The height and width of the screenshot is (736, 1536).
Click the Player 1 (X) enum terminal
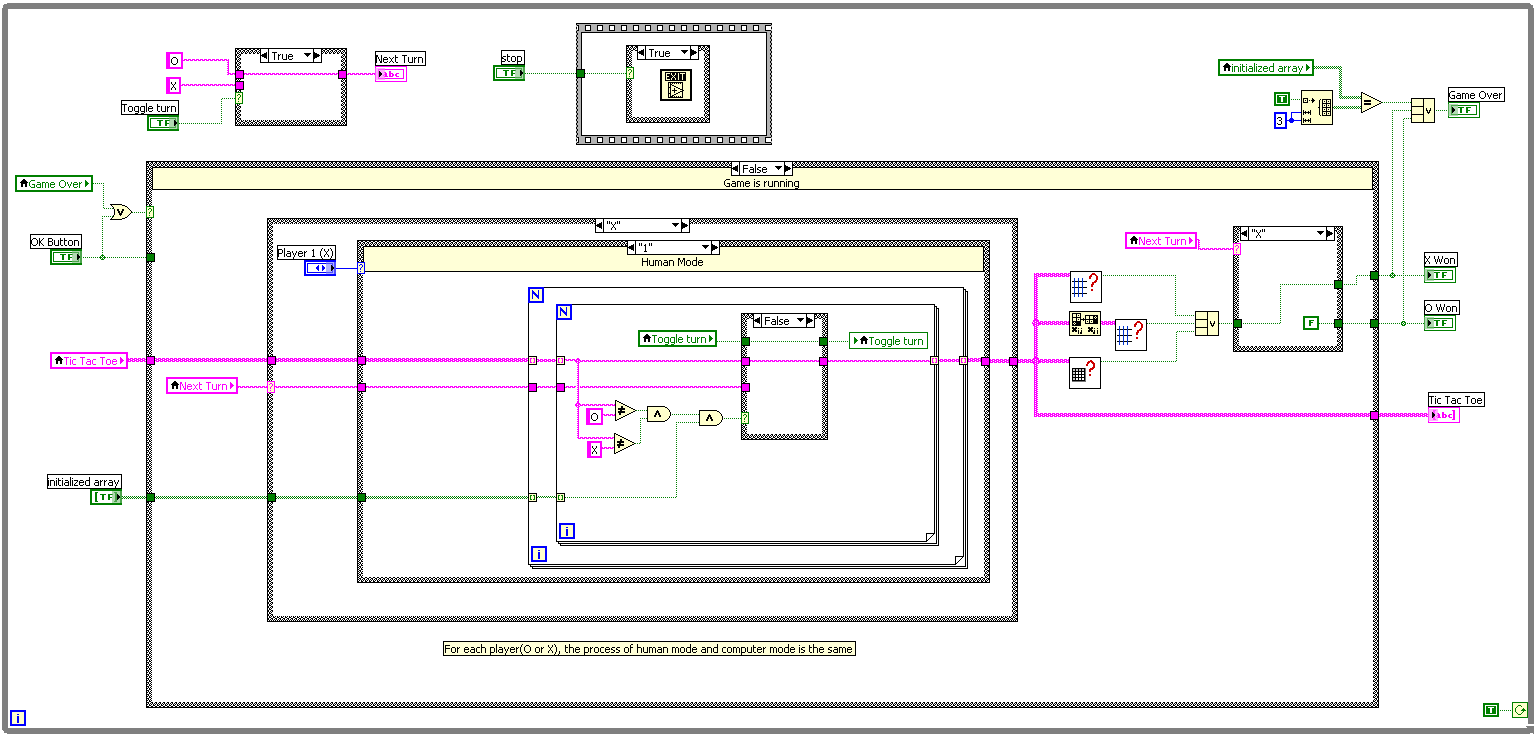tap(321, 268)
